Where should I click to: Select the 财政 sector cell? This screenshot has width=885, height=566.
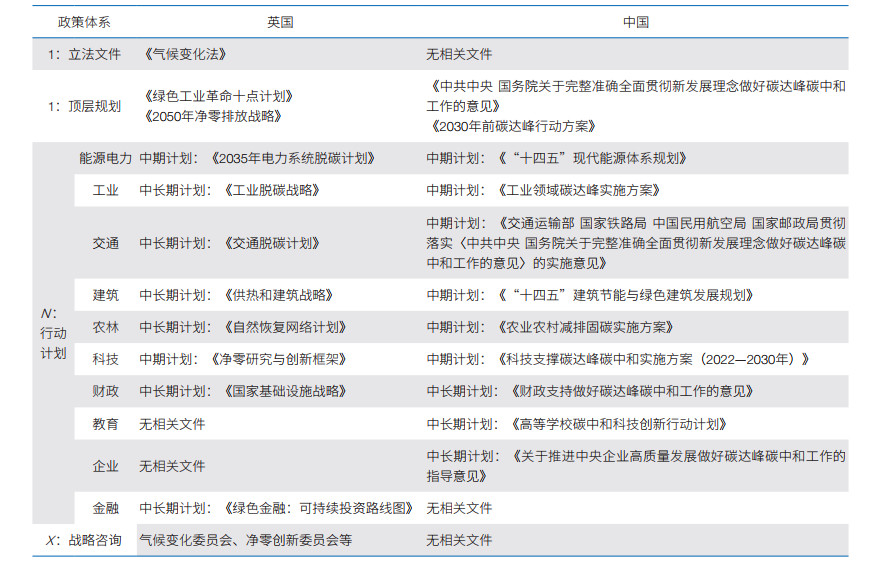click(105, 391)
